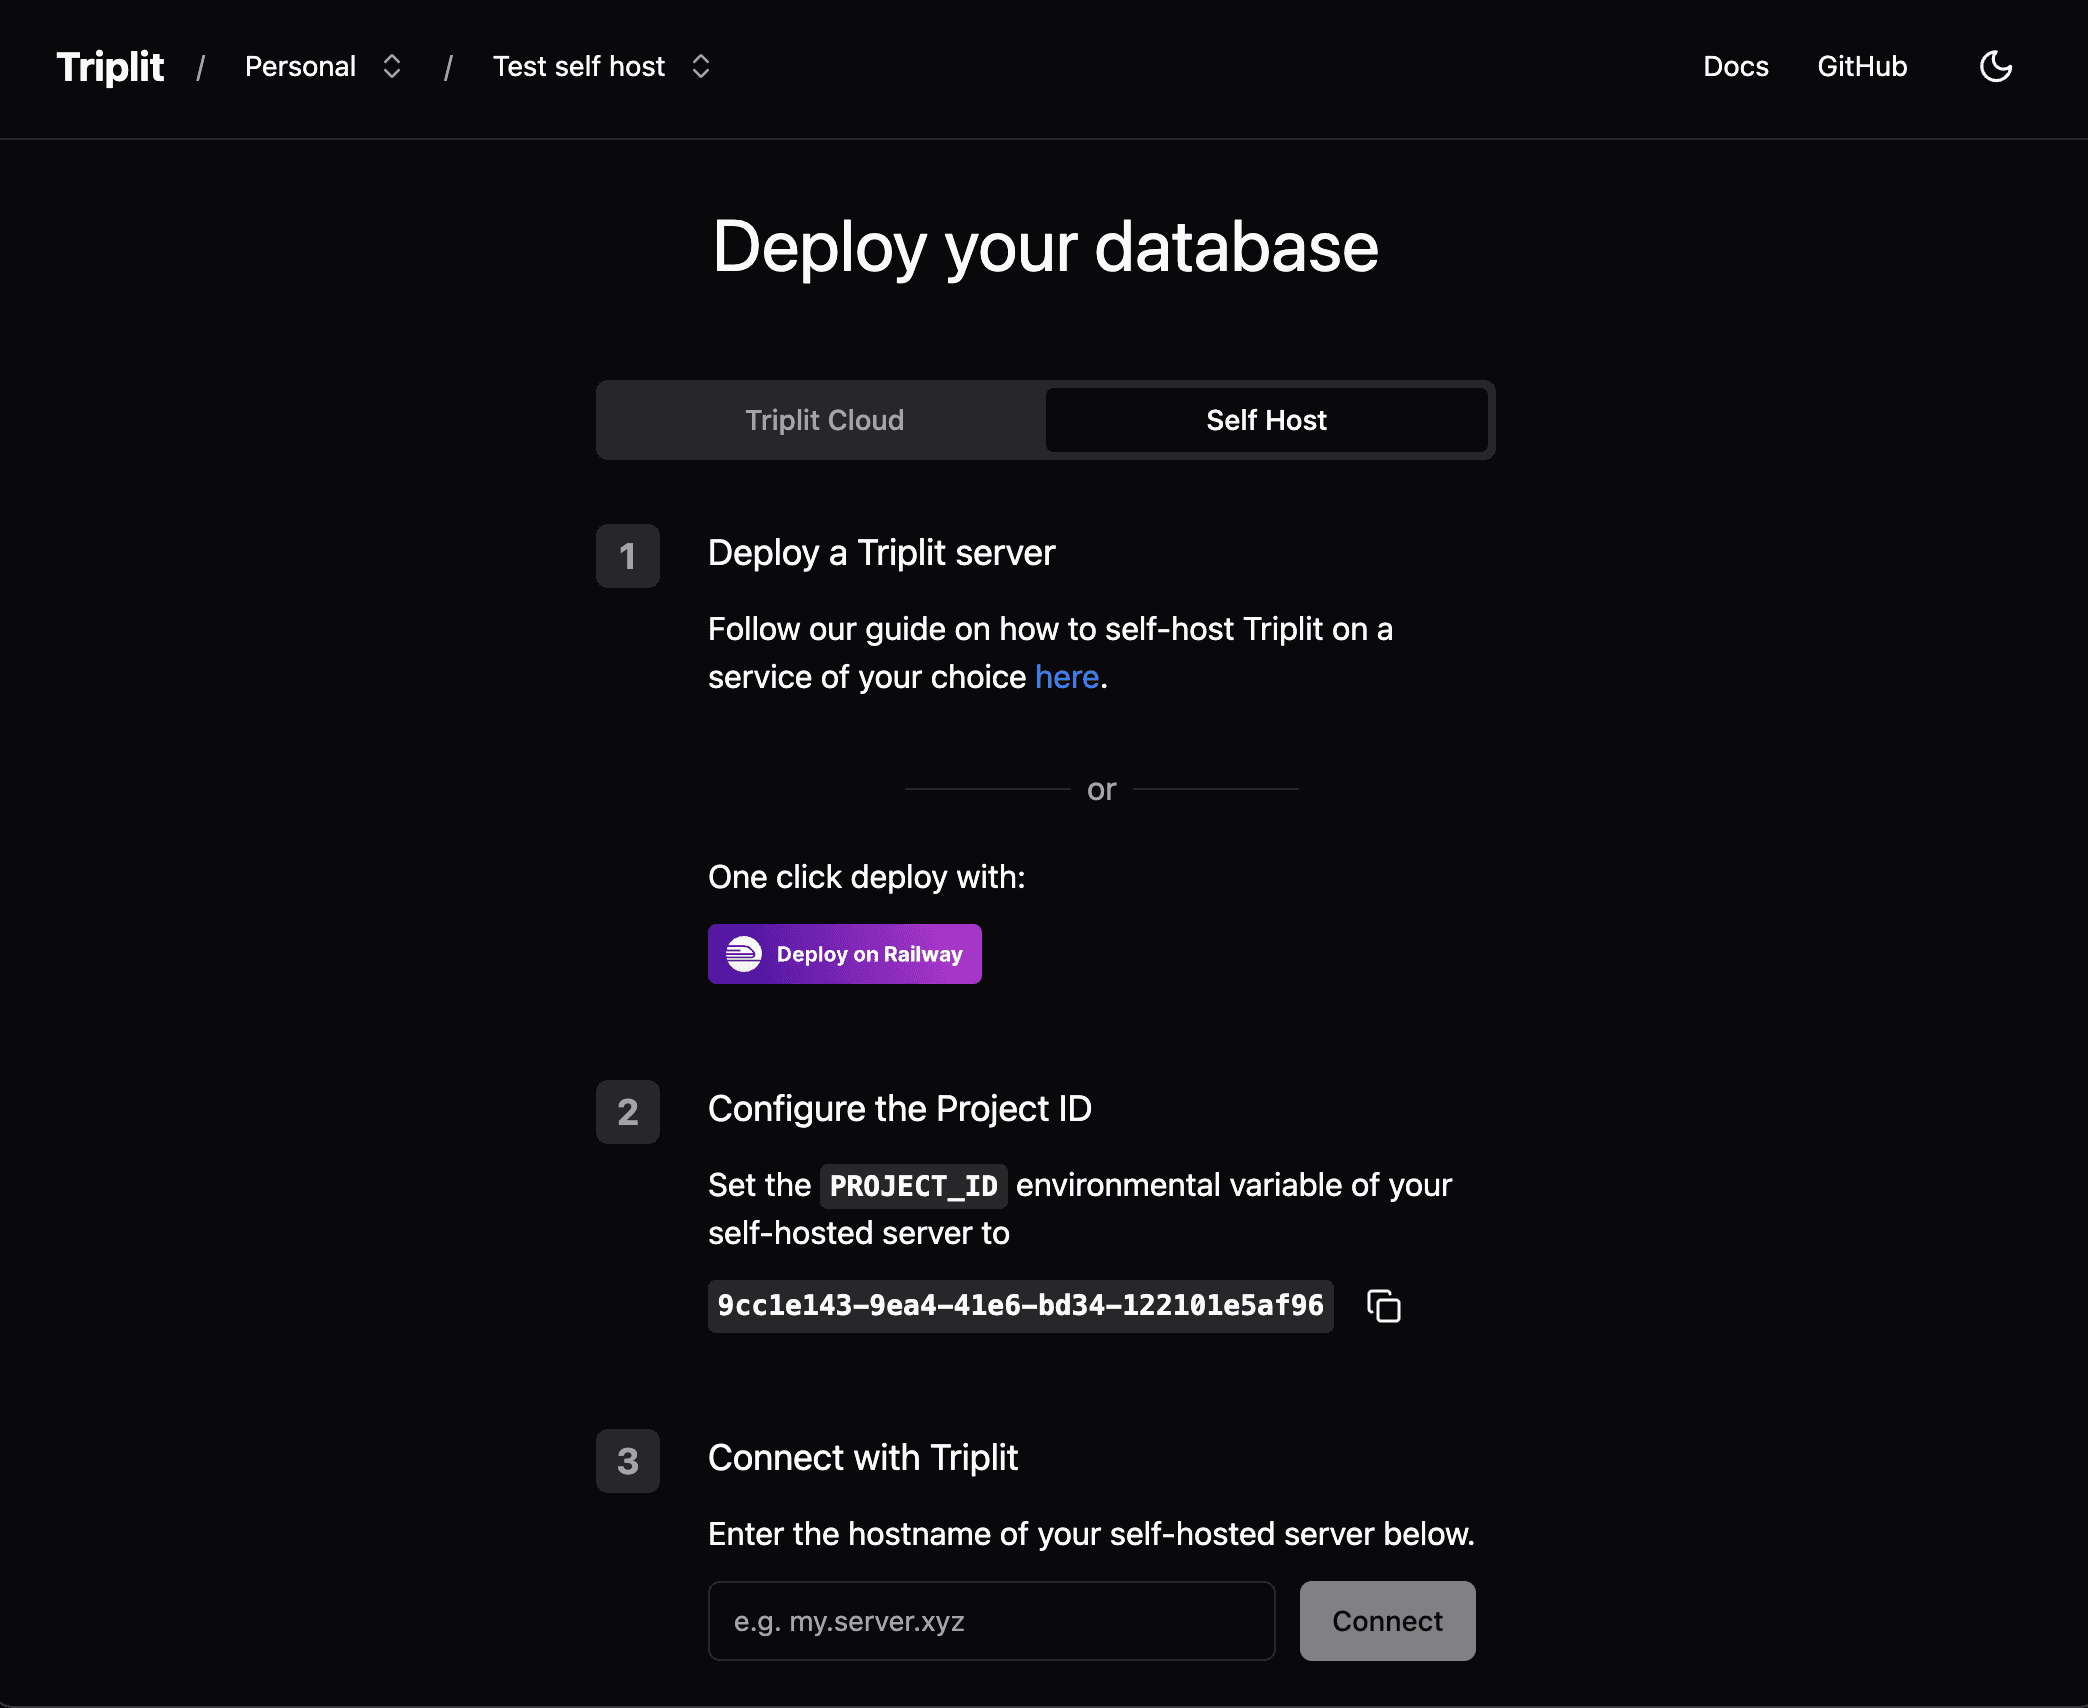Click the copy icon next to project ID
Image resolution: width=2088 pixels, height=1708 pixels.
pos(1386,1304)
